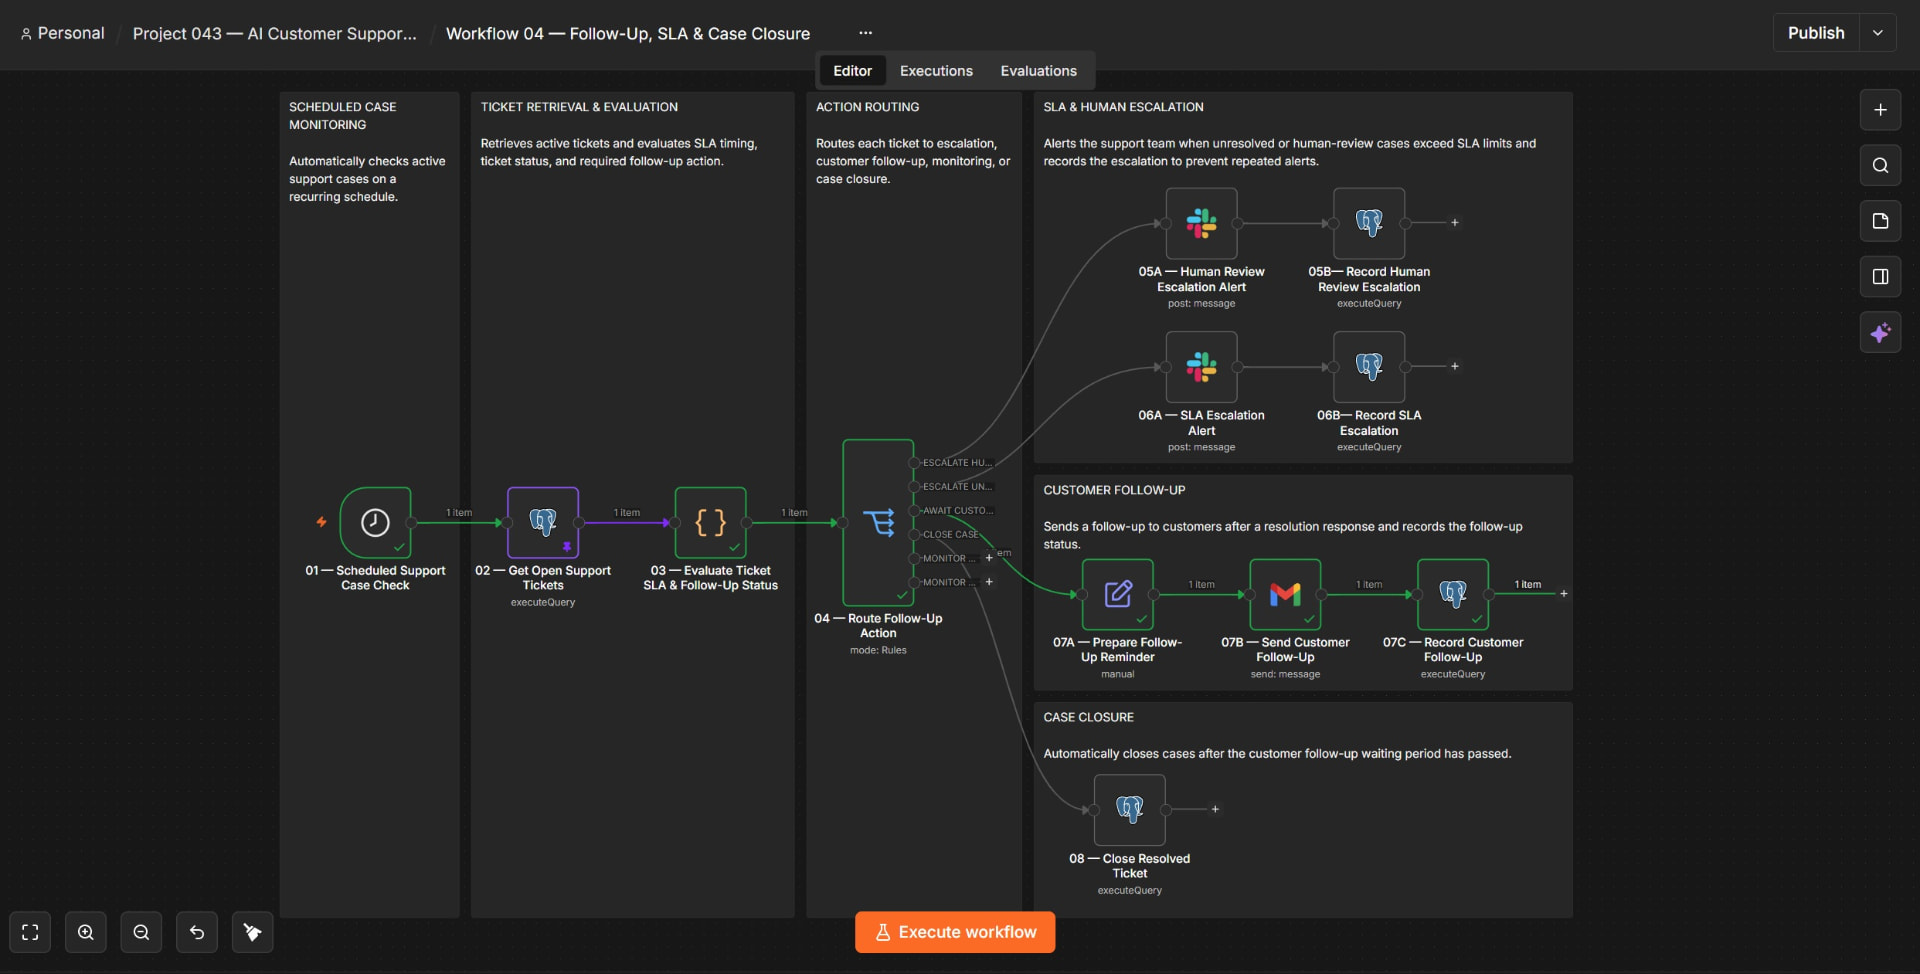Publish the workflow
The width and height of the screenshot is (1920, 974).
pyautogui.click(x=1816, y=33)
